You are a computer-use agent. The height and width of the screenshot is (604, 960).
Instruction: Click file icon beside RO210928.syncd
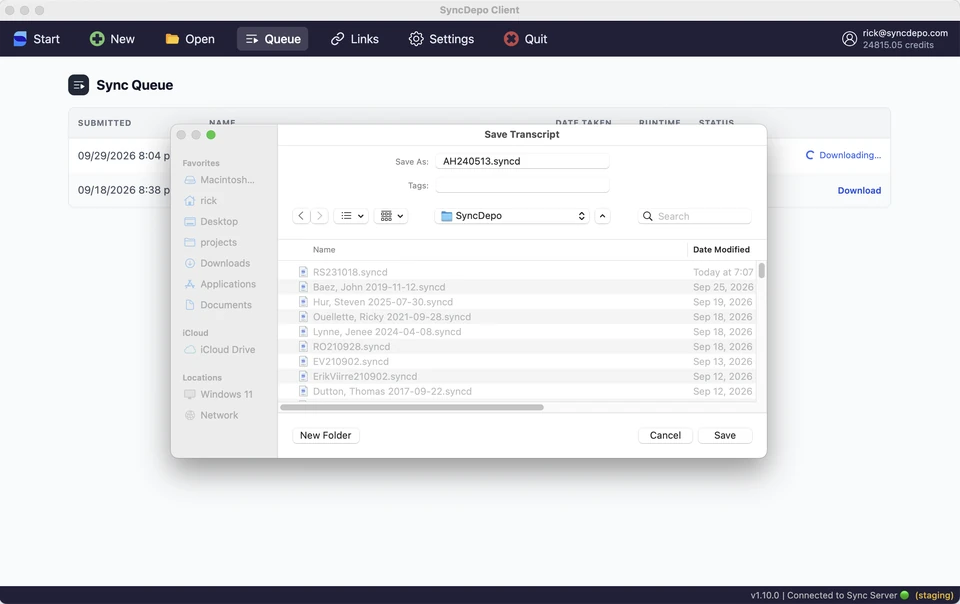[303, 346]
